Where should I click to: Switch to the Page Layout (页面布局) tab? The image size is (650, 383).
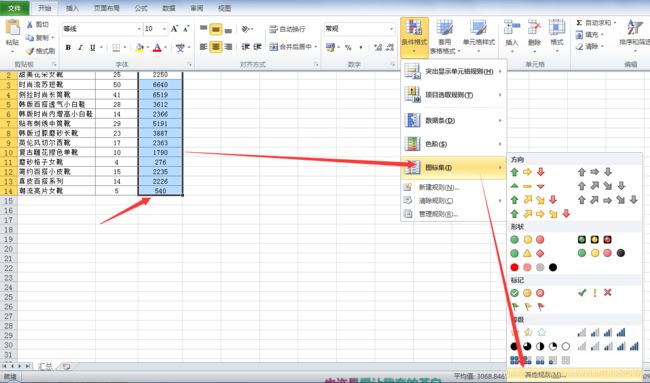point(107,8)
